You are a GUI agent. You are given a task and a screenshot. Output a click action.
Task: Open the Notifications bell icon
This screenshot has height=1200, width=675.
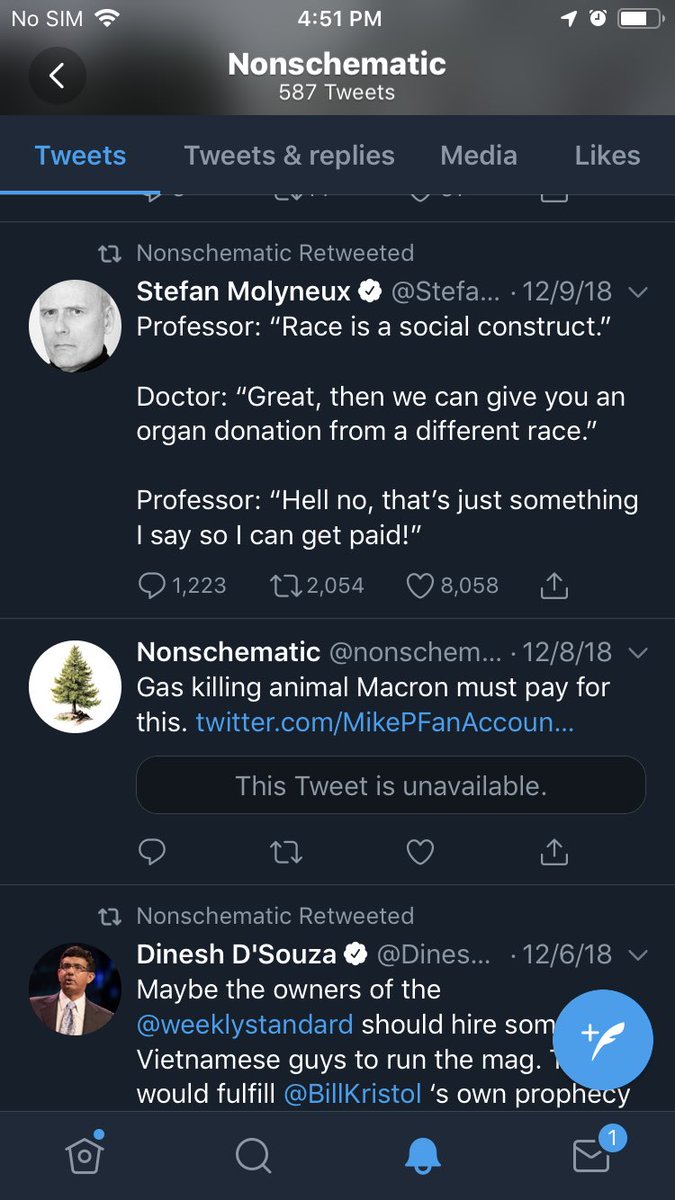pos(422,1156)
